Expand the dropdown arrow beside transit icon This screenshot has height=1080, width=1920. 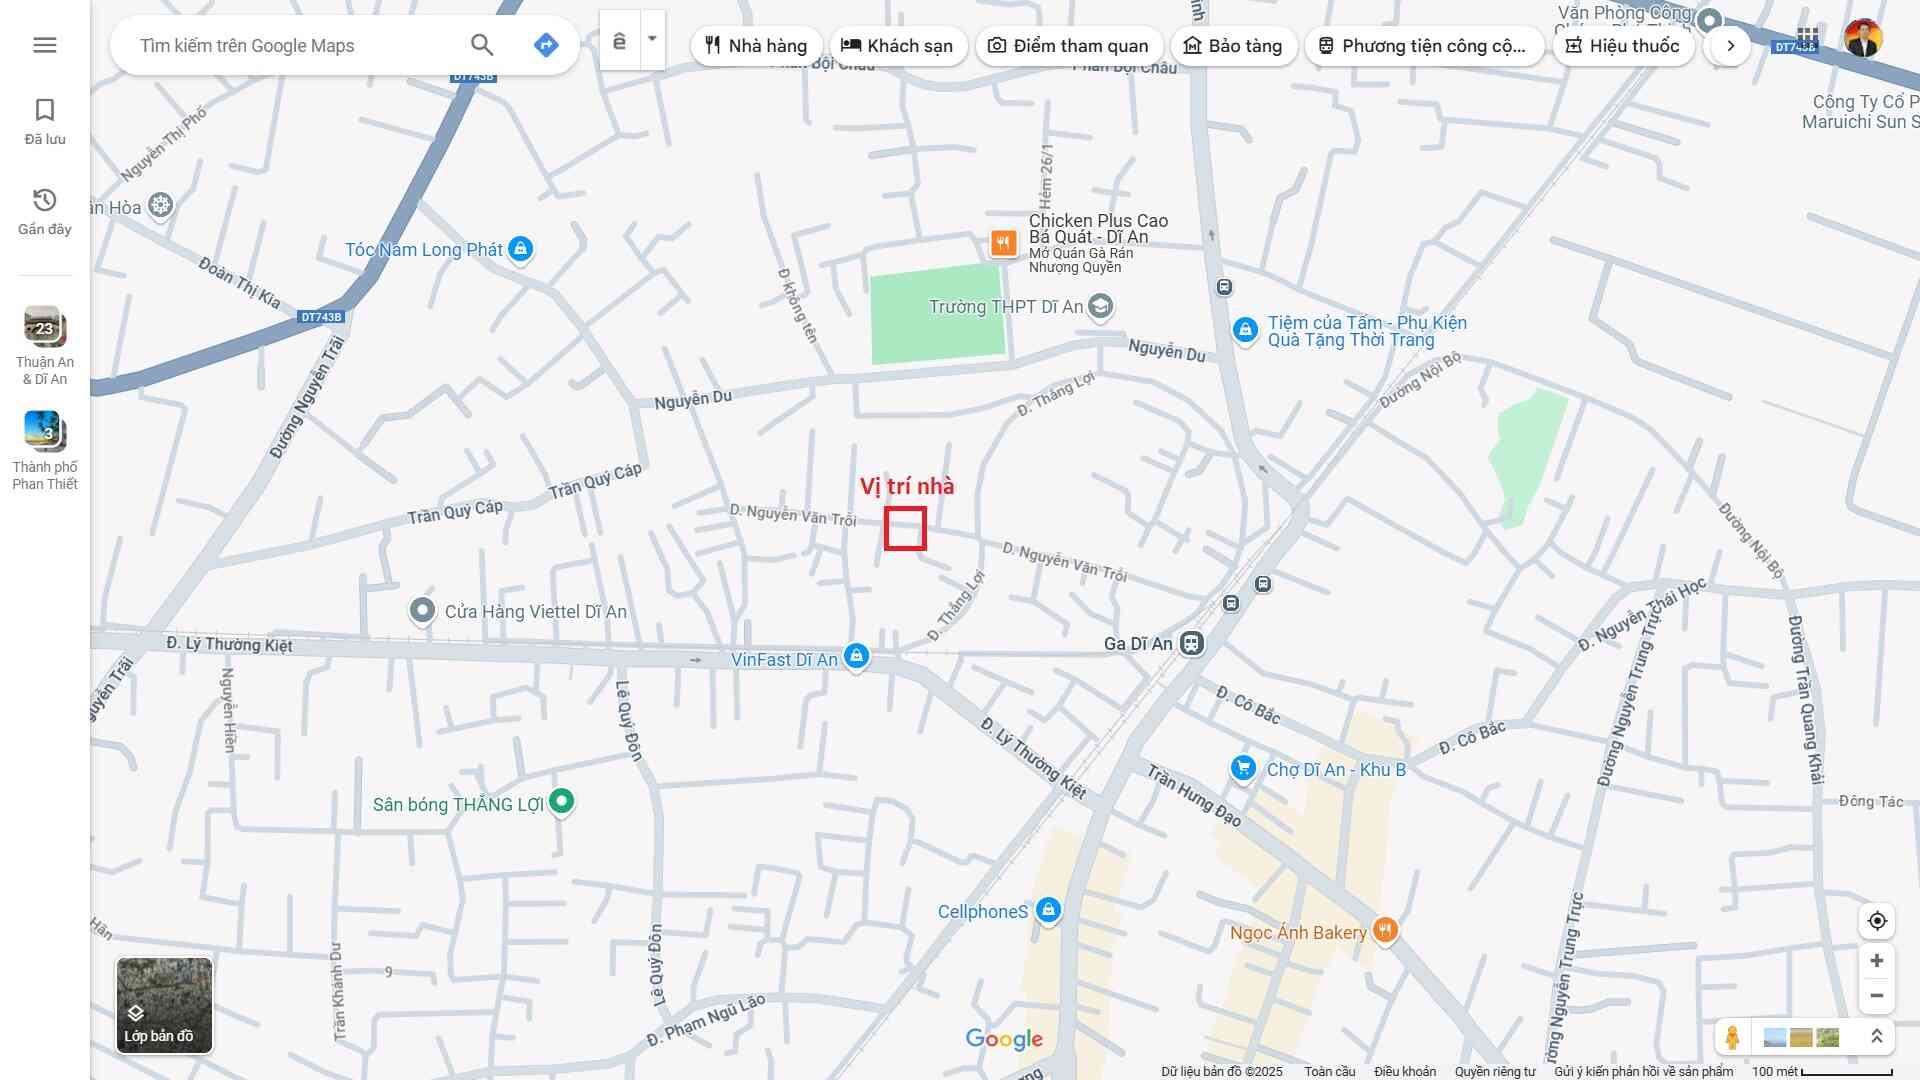point(652,40)
